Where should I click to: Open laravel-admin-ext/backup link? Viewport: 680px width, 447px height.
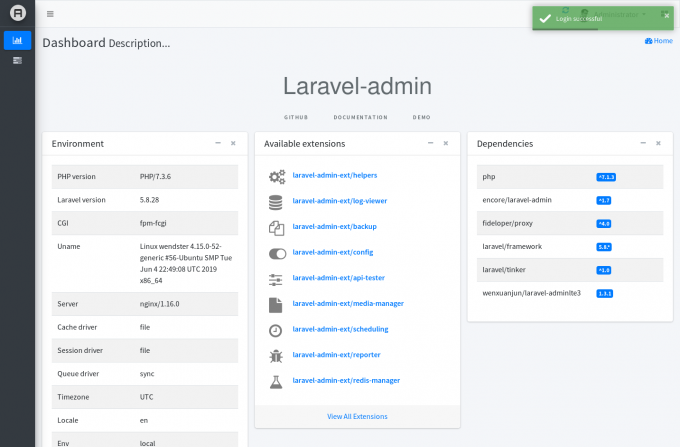(334, 226)
